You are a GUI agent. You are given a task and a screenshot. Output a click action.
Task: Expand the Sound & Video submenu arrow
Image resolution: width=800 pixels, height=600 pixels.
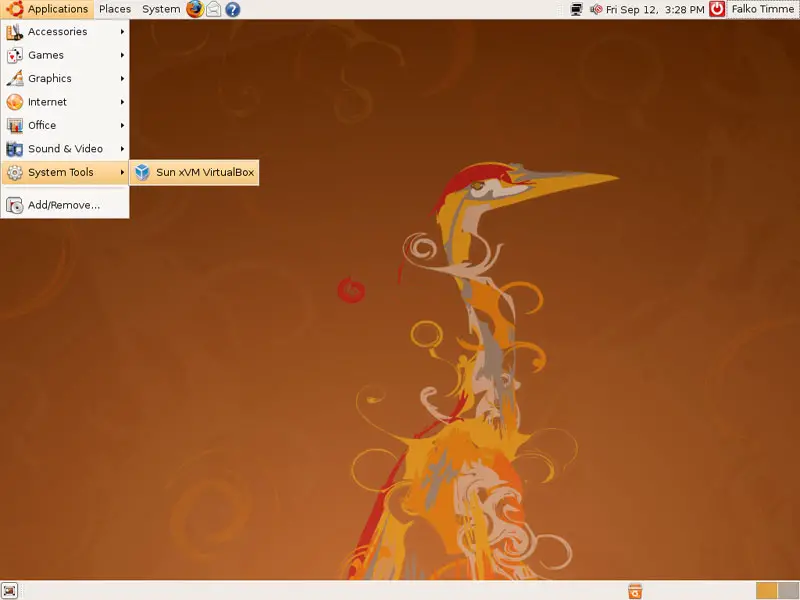click(122, 149)
